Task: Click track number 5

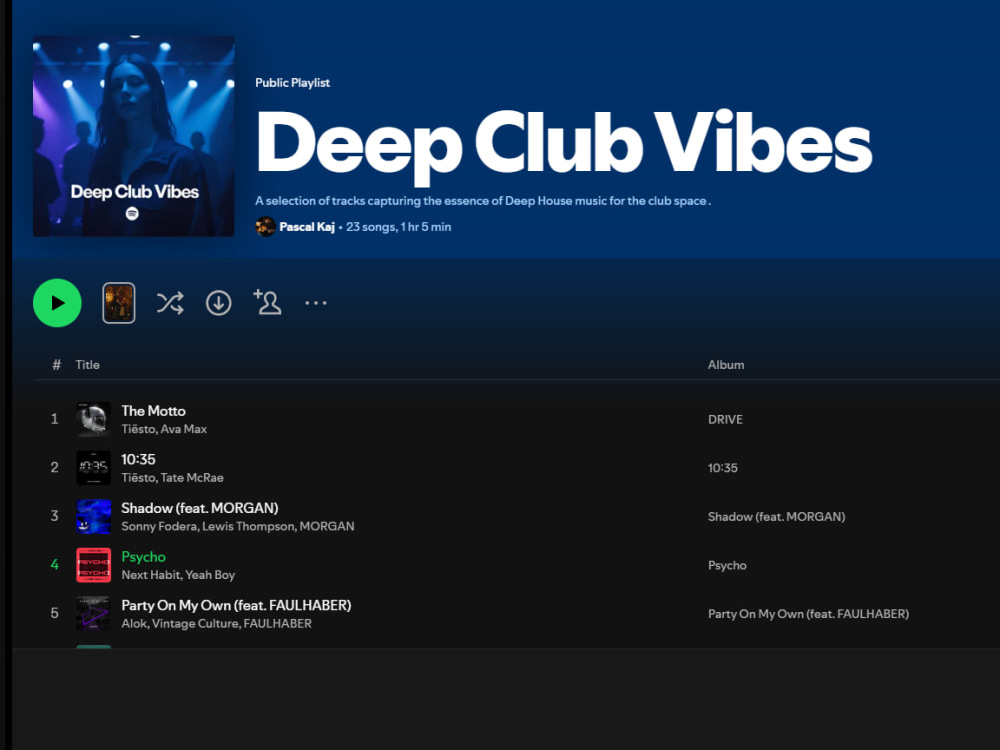Action: pos(54,613)
